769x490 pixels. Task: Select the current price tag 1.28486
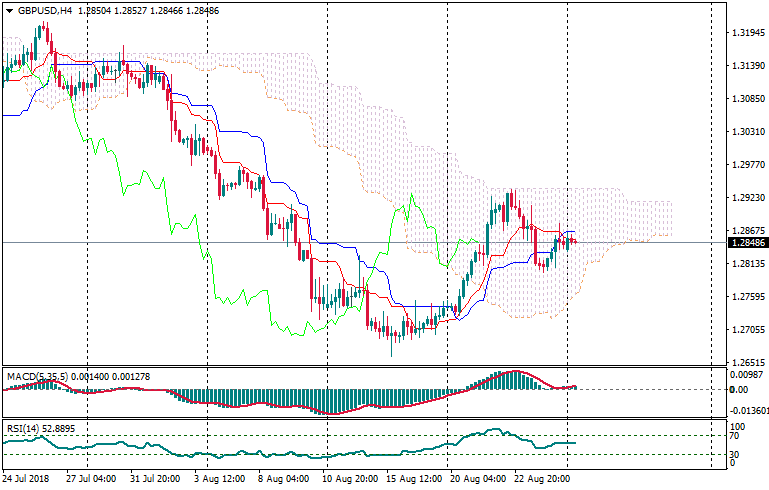point(746,243)
